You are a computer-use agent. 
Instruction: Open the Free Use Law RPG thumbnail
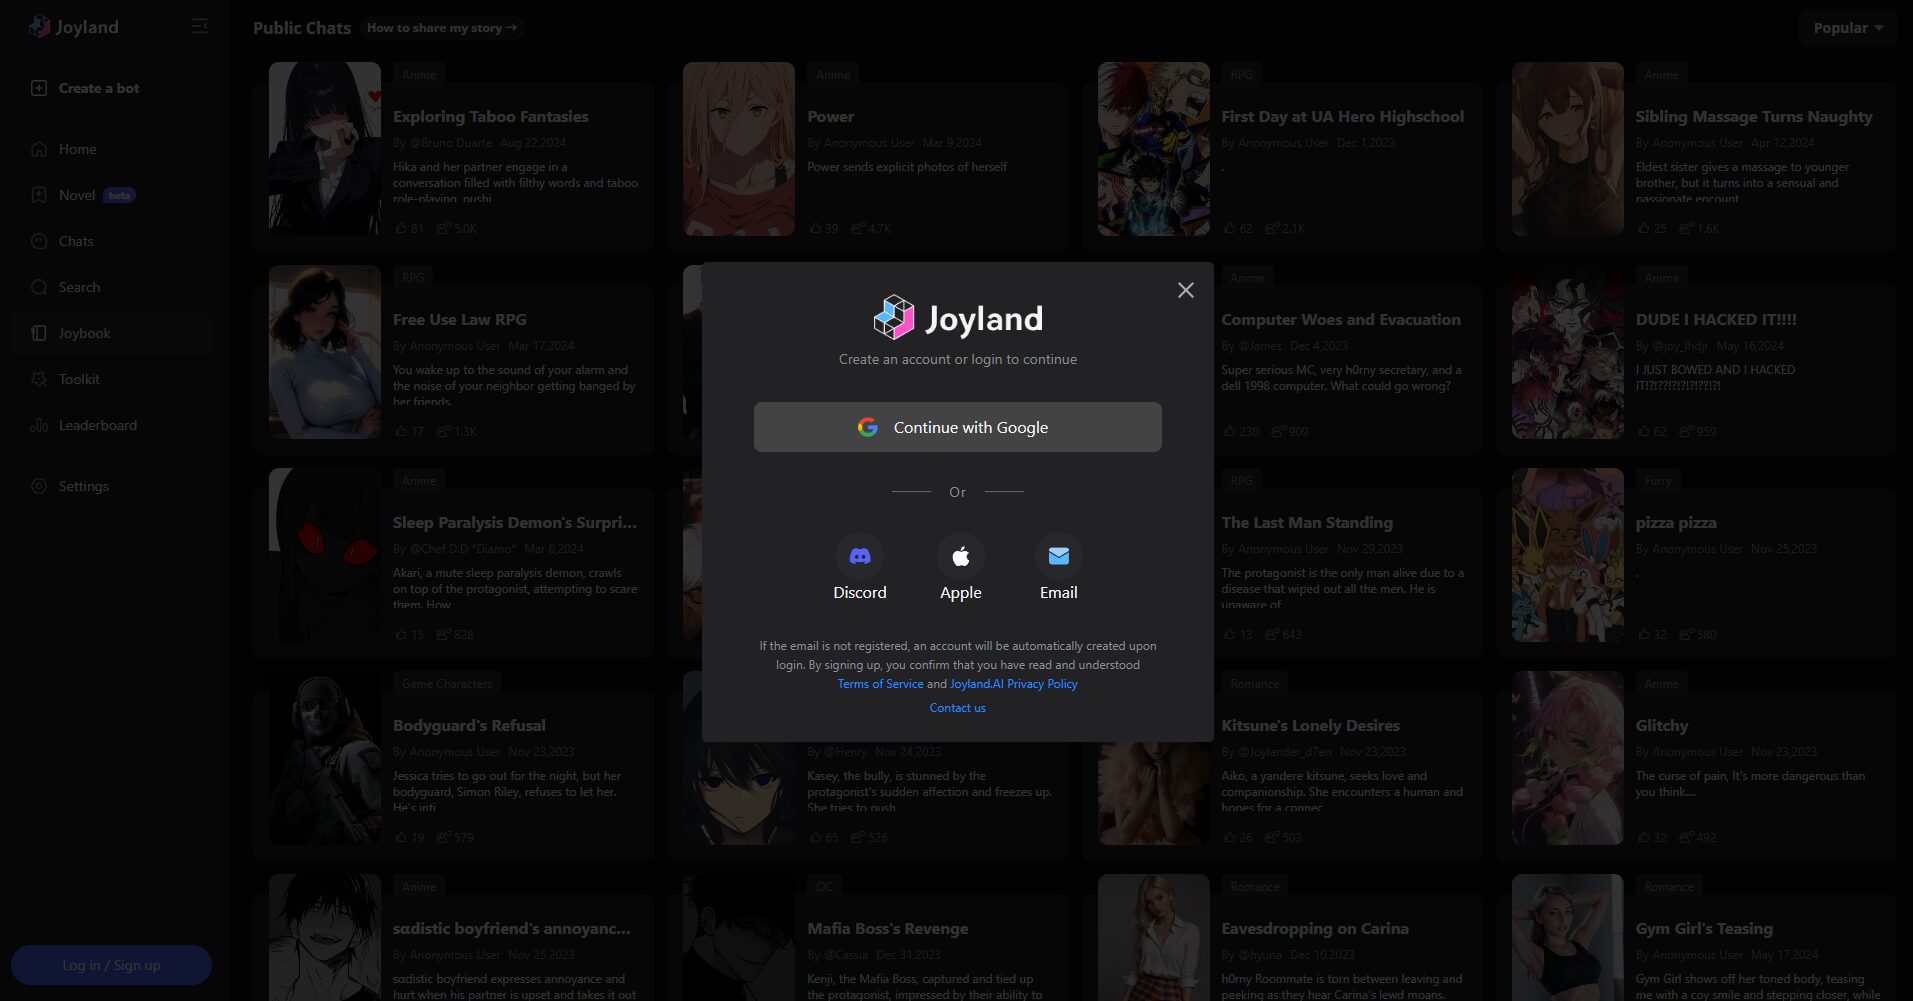pyautogui.click(x=324, y=352)
